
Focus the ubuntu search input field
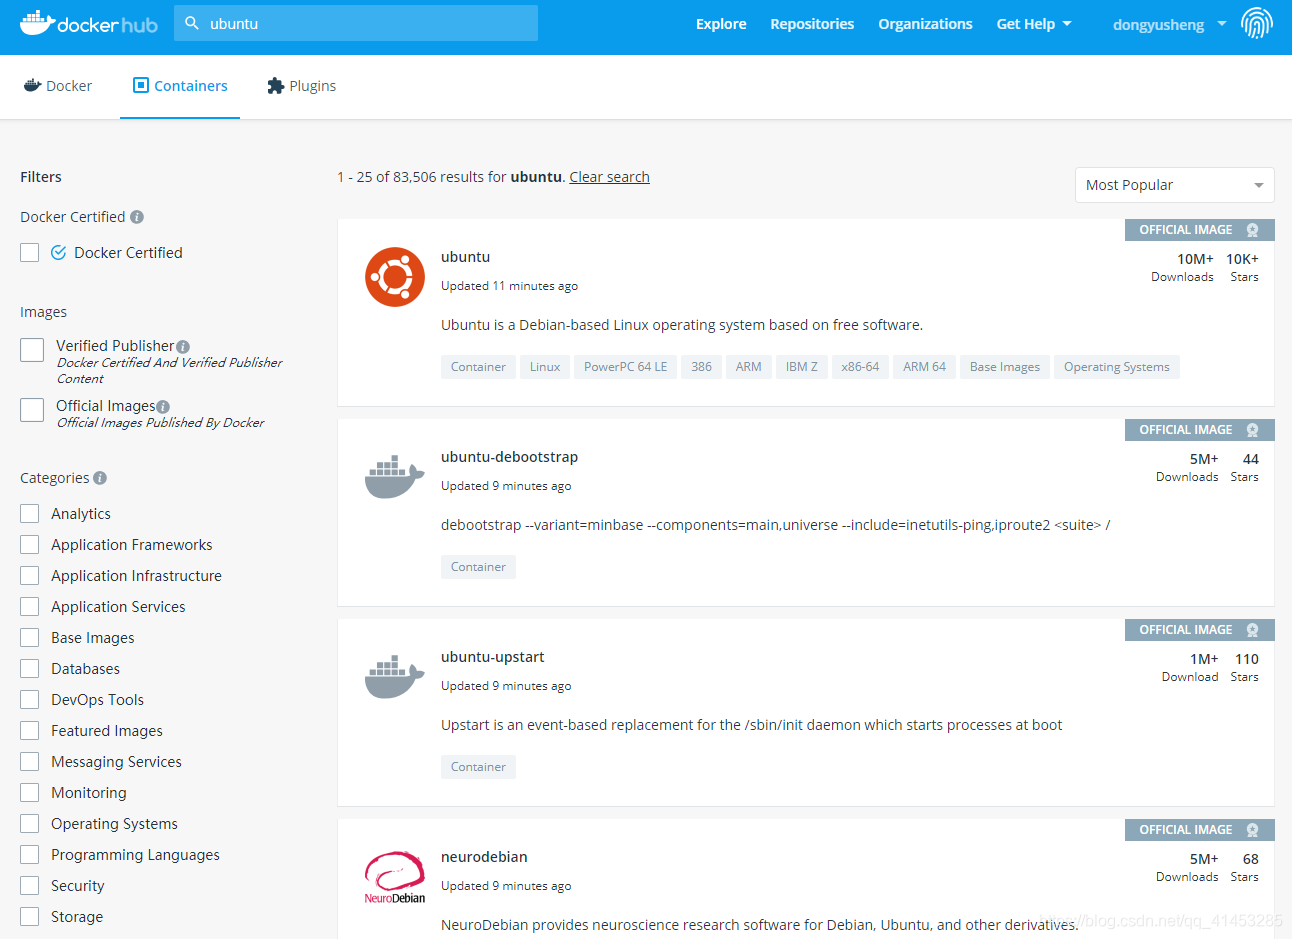(356, 23)
